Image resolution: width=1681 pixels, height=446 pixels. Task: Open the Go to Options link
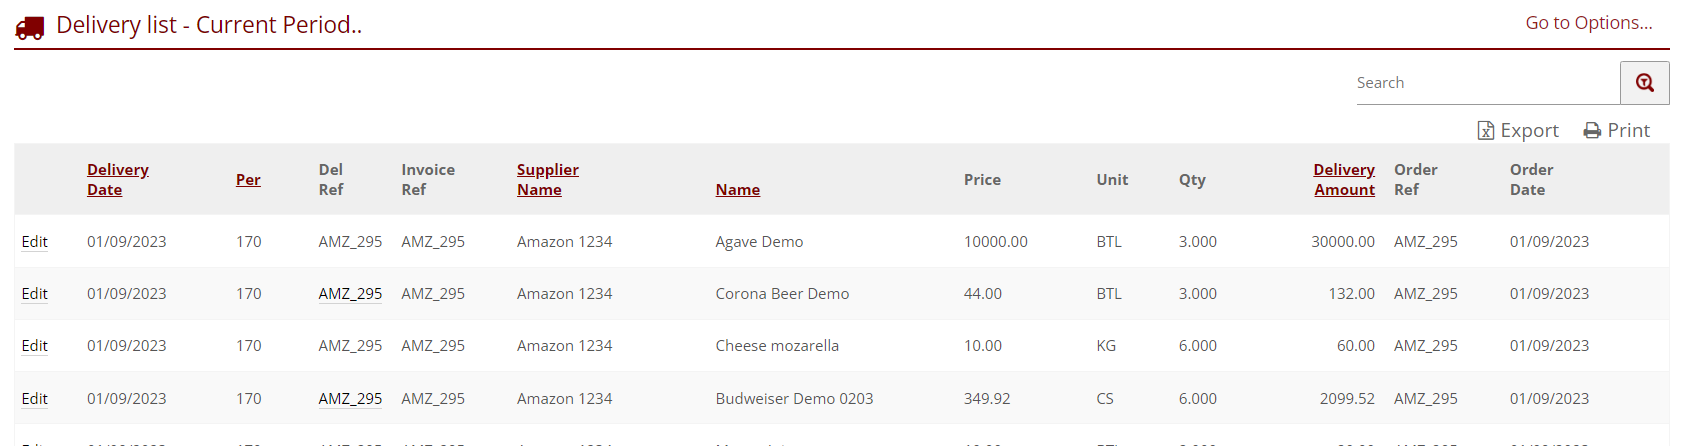(x=1588, y=23)
